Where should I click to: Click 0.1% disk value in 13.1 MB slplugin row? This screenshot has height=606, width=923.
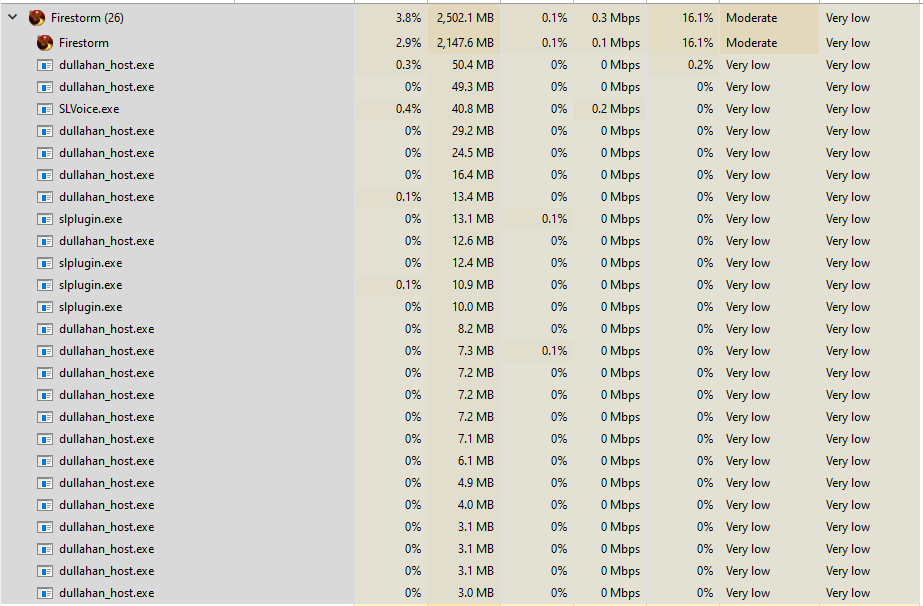(555, 219)
